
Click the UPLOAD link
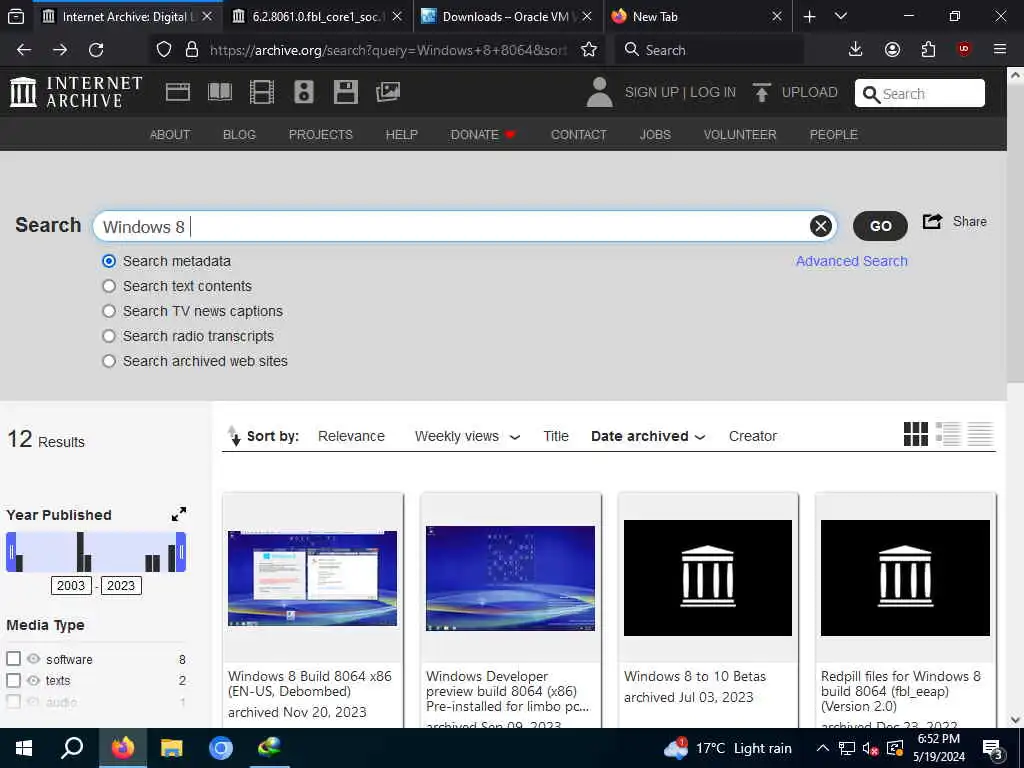click(810, 92)
